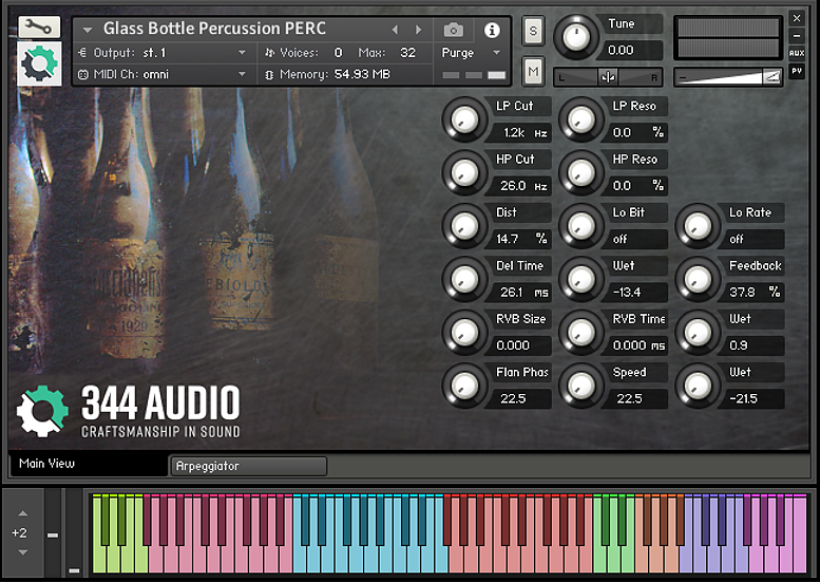
Task: Lower keyboard octave with down arrow
Action: pyautogui.click(x=22, y=552)
